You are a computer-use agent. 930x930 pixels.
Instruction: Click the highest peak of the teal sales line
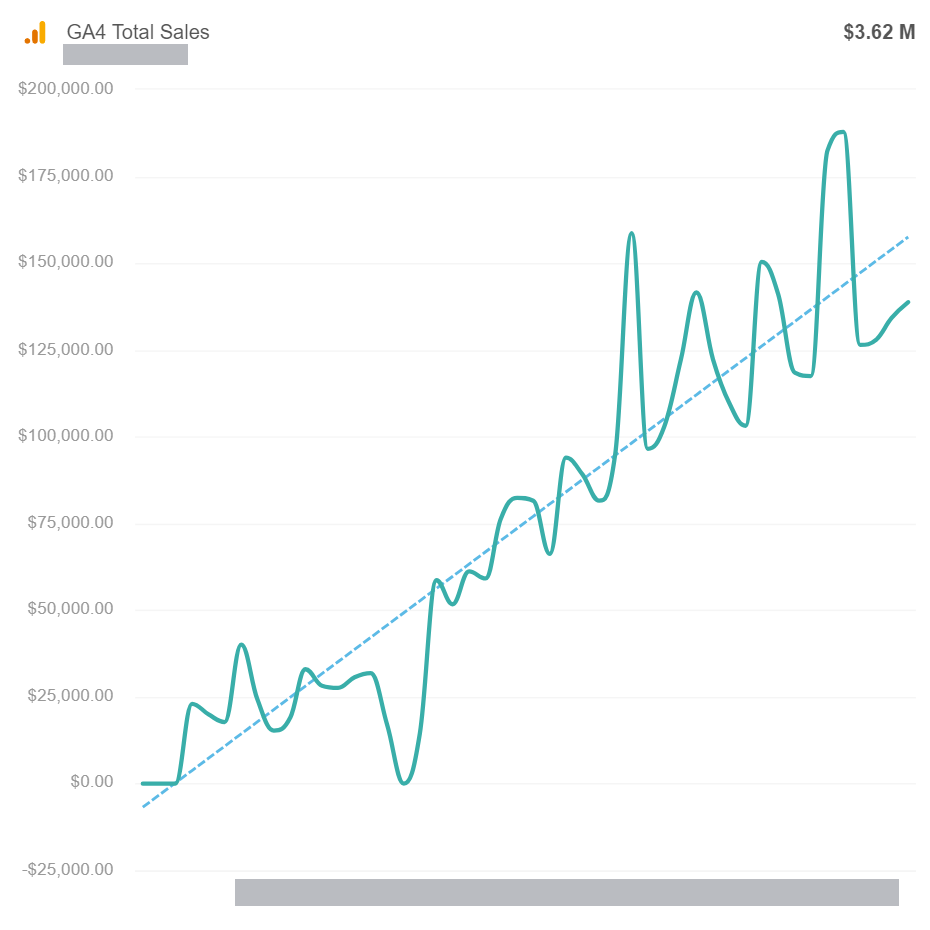pyautogui.click(x=841, y=132)
